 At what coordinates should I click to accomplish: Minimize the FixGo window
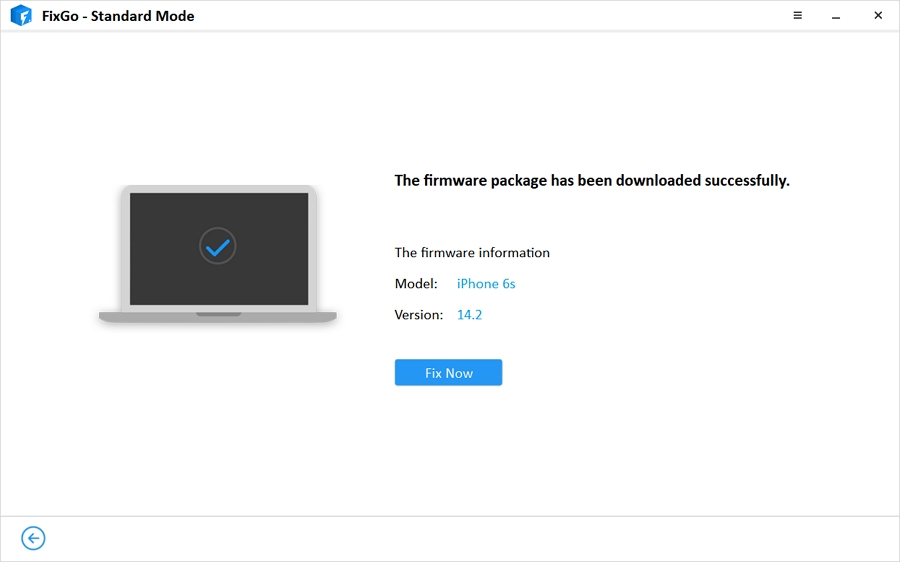pos(836,17)
